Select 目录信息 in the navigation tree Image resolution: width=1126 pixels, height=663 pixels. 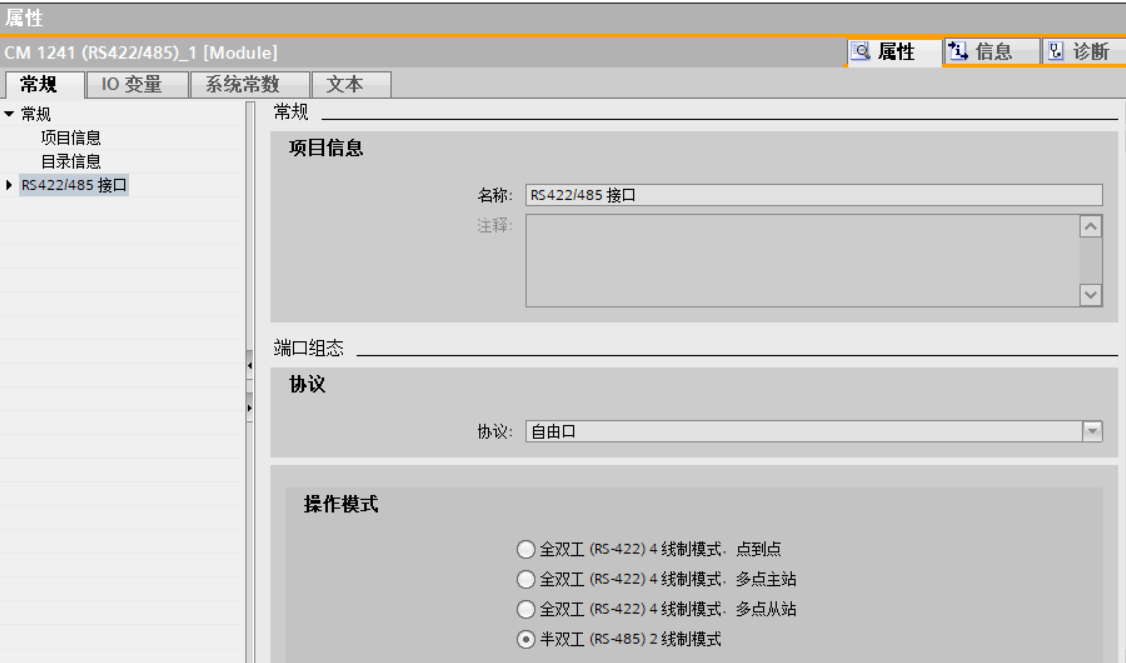(70, 161)
